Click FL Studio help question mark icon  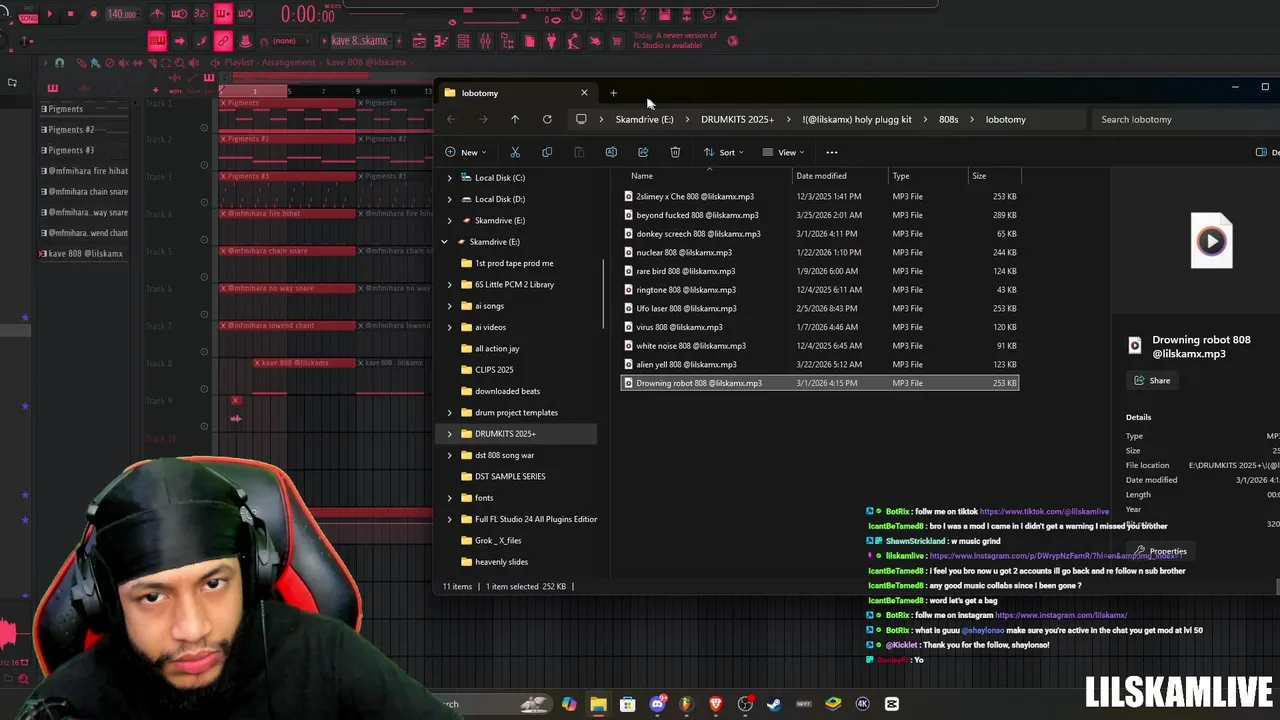(642, 14)
